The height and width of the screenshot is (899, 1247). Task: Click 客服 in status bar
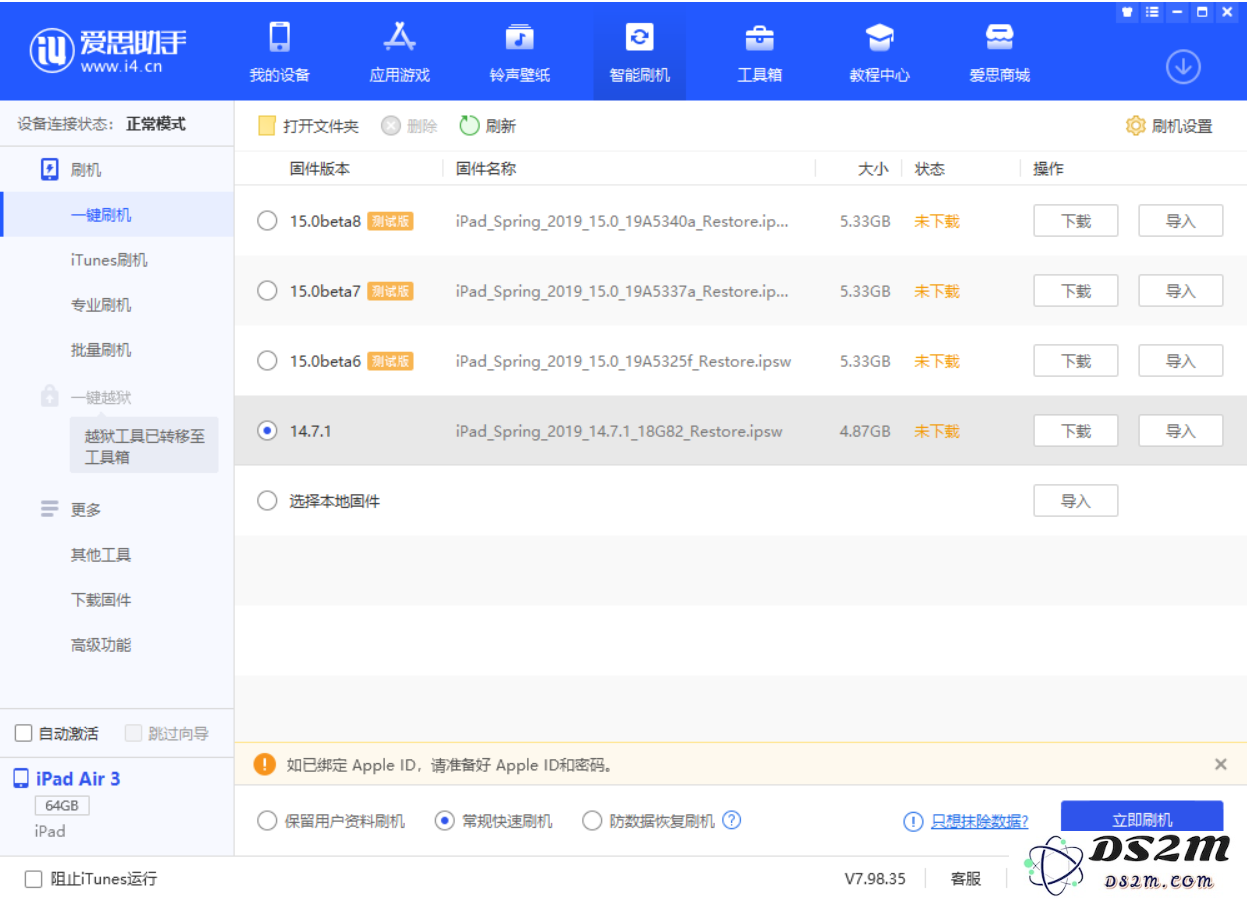pyautogui.click(x=965, y=879)
